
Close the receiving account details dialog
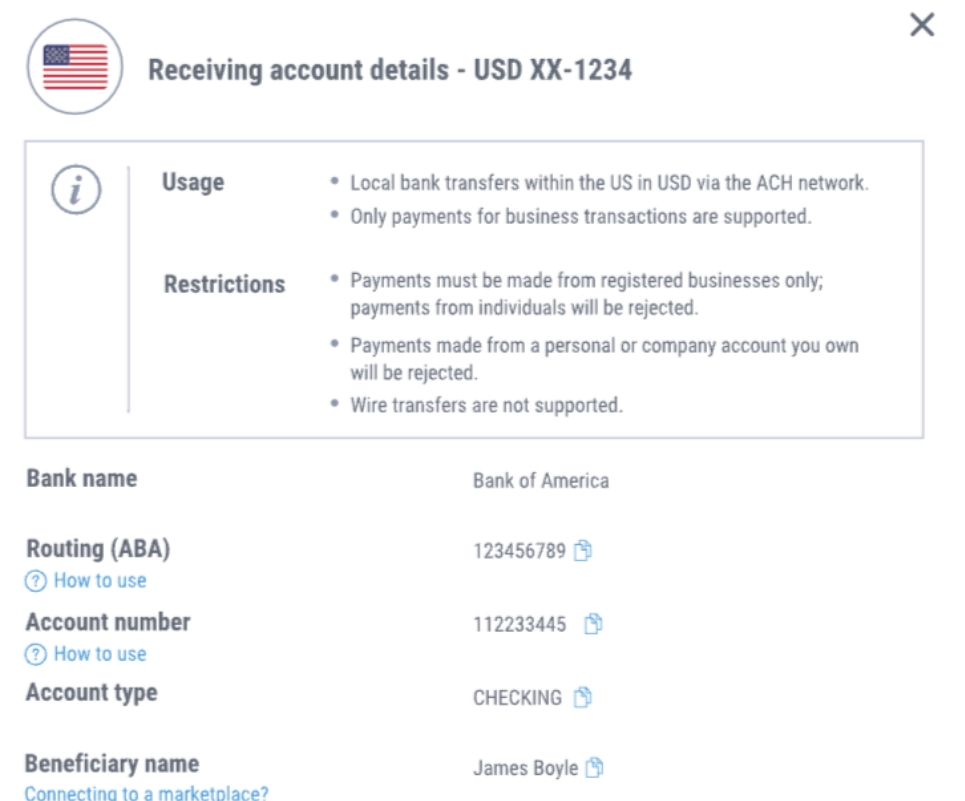[x=922, y=25]
